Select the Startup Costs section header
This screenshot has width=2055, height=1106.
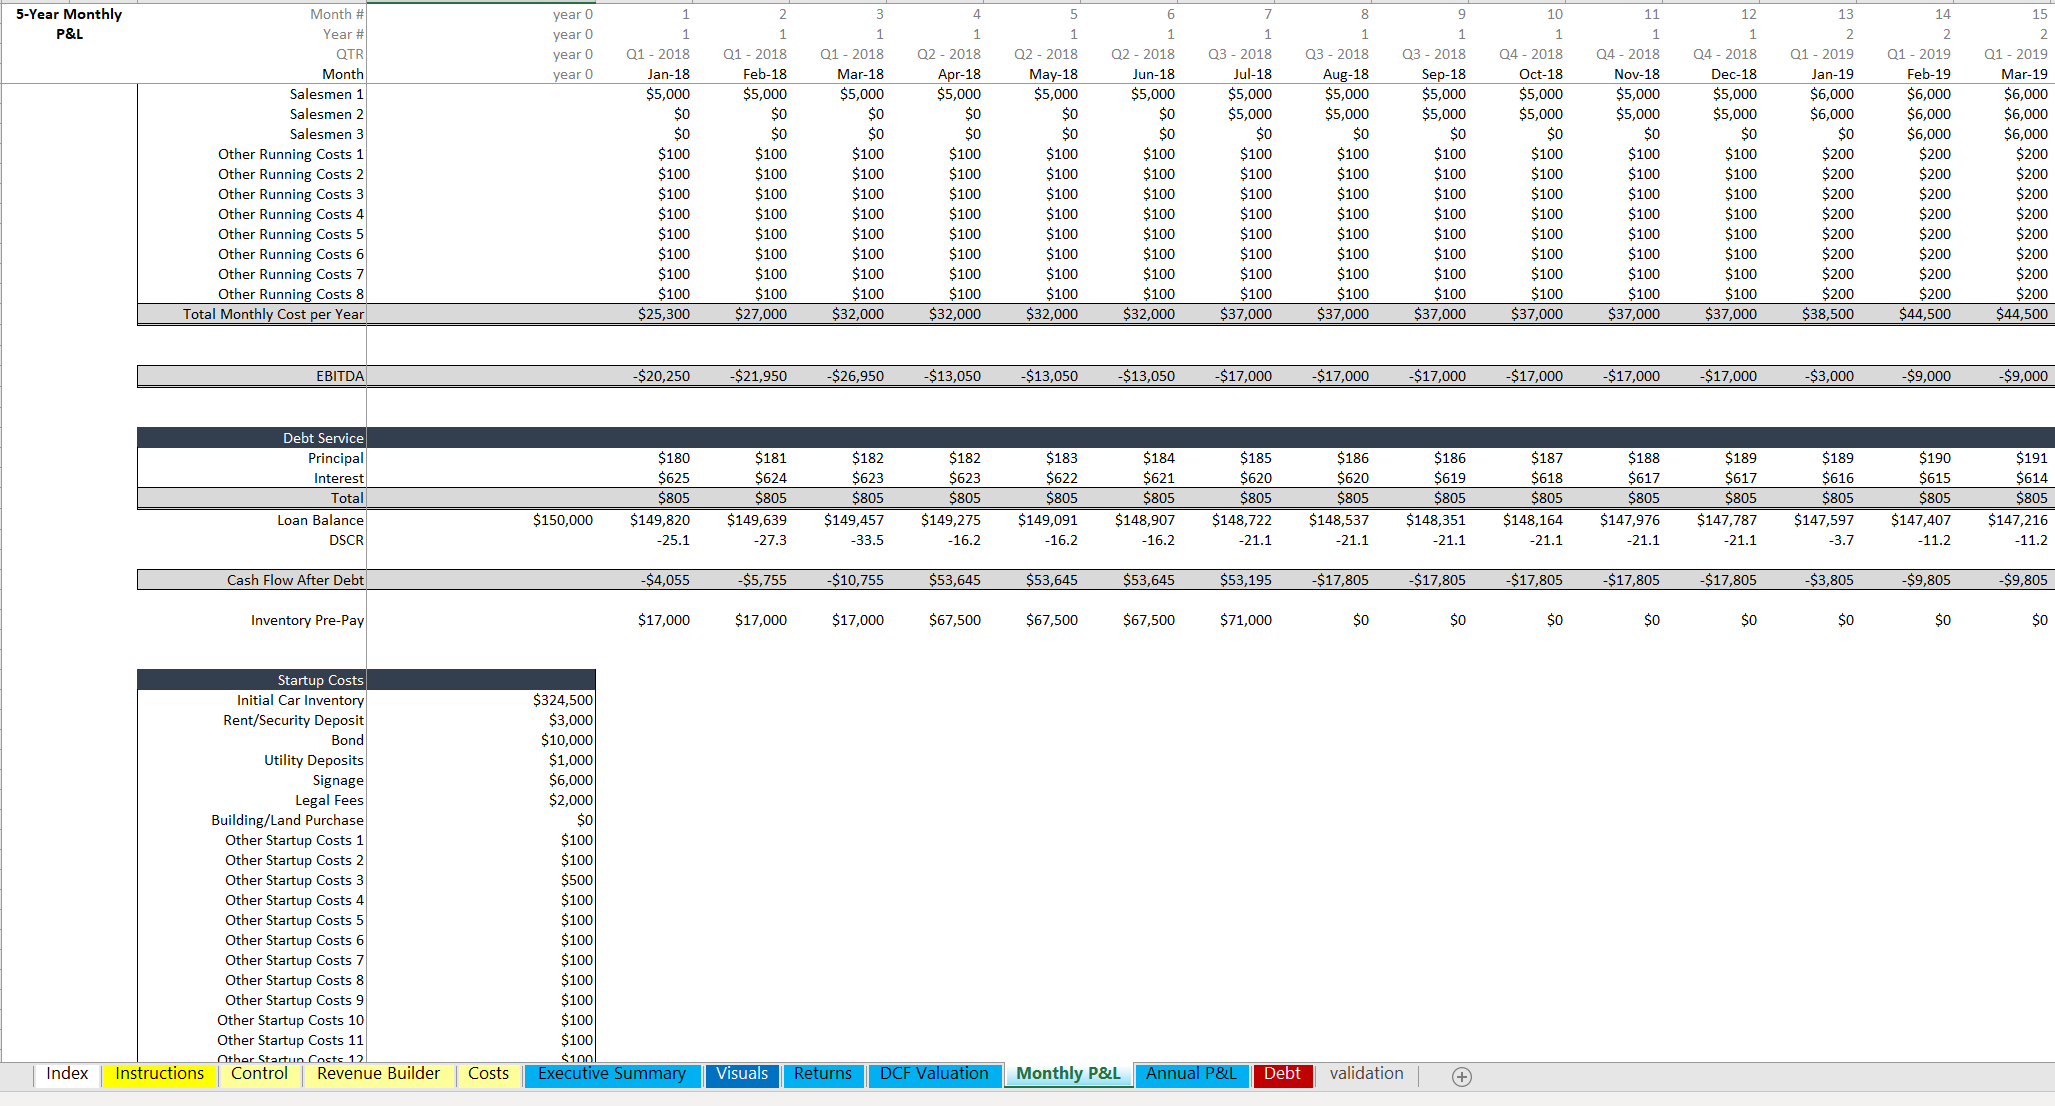(x=320, y=680)
